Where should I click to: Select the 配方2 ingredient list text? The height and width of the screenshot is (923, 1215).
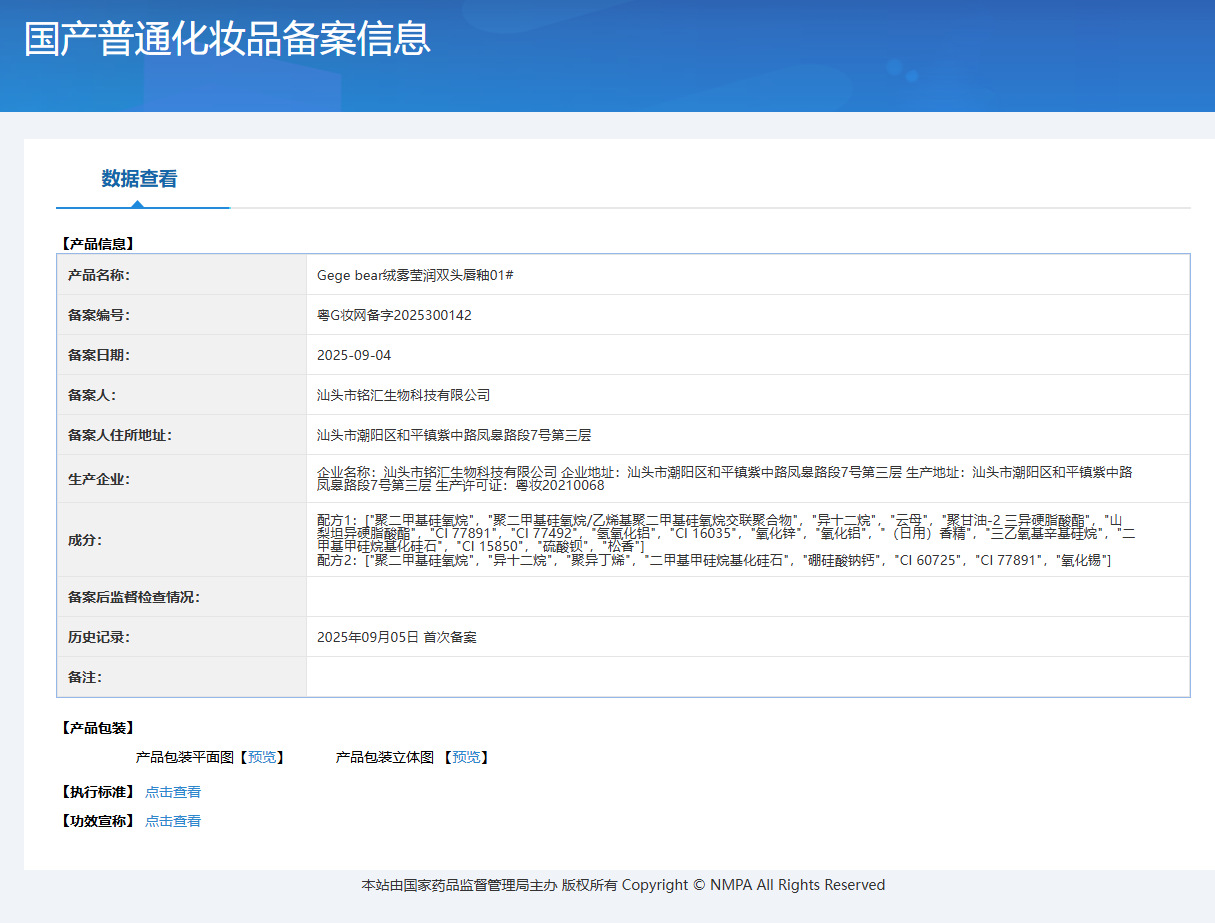[714, 560]
